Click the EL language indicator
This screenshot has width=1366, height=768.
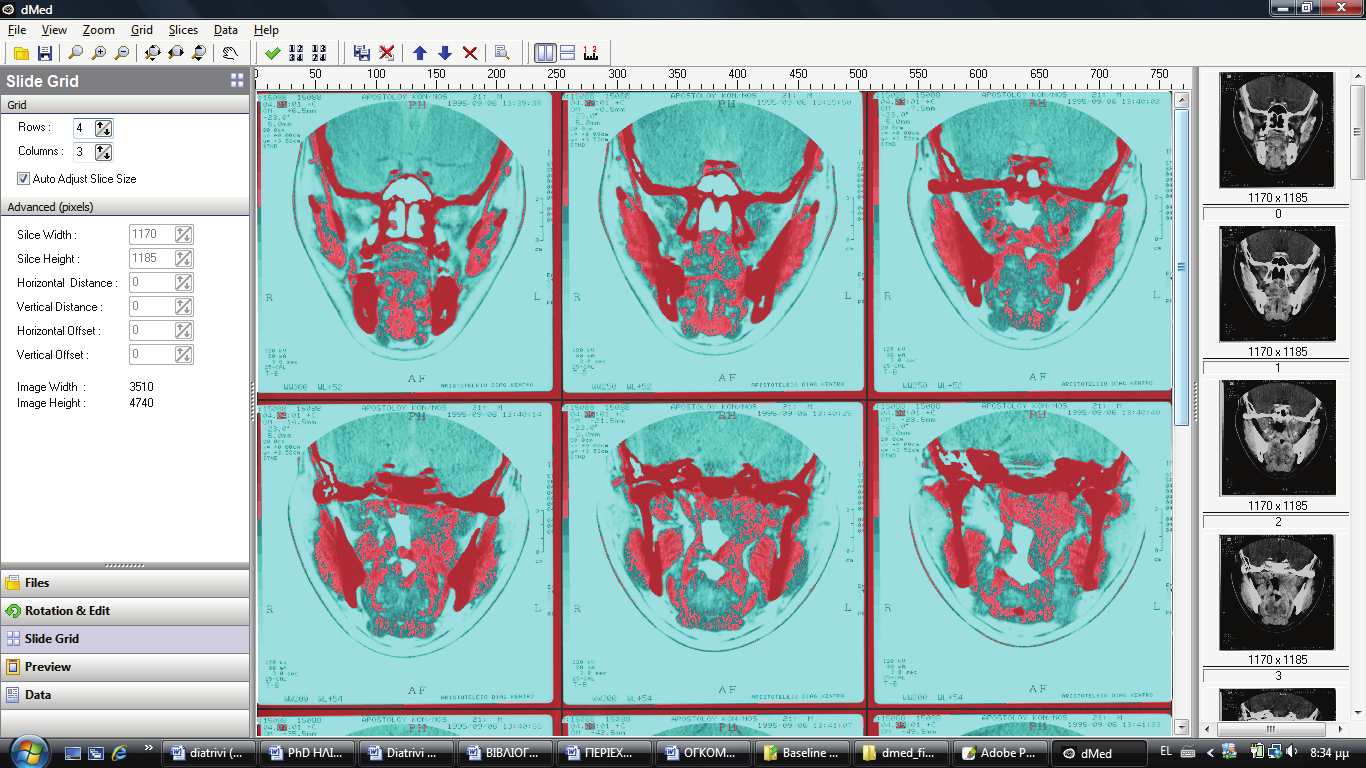pyautogui.click(x=1166, y=753)
